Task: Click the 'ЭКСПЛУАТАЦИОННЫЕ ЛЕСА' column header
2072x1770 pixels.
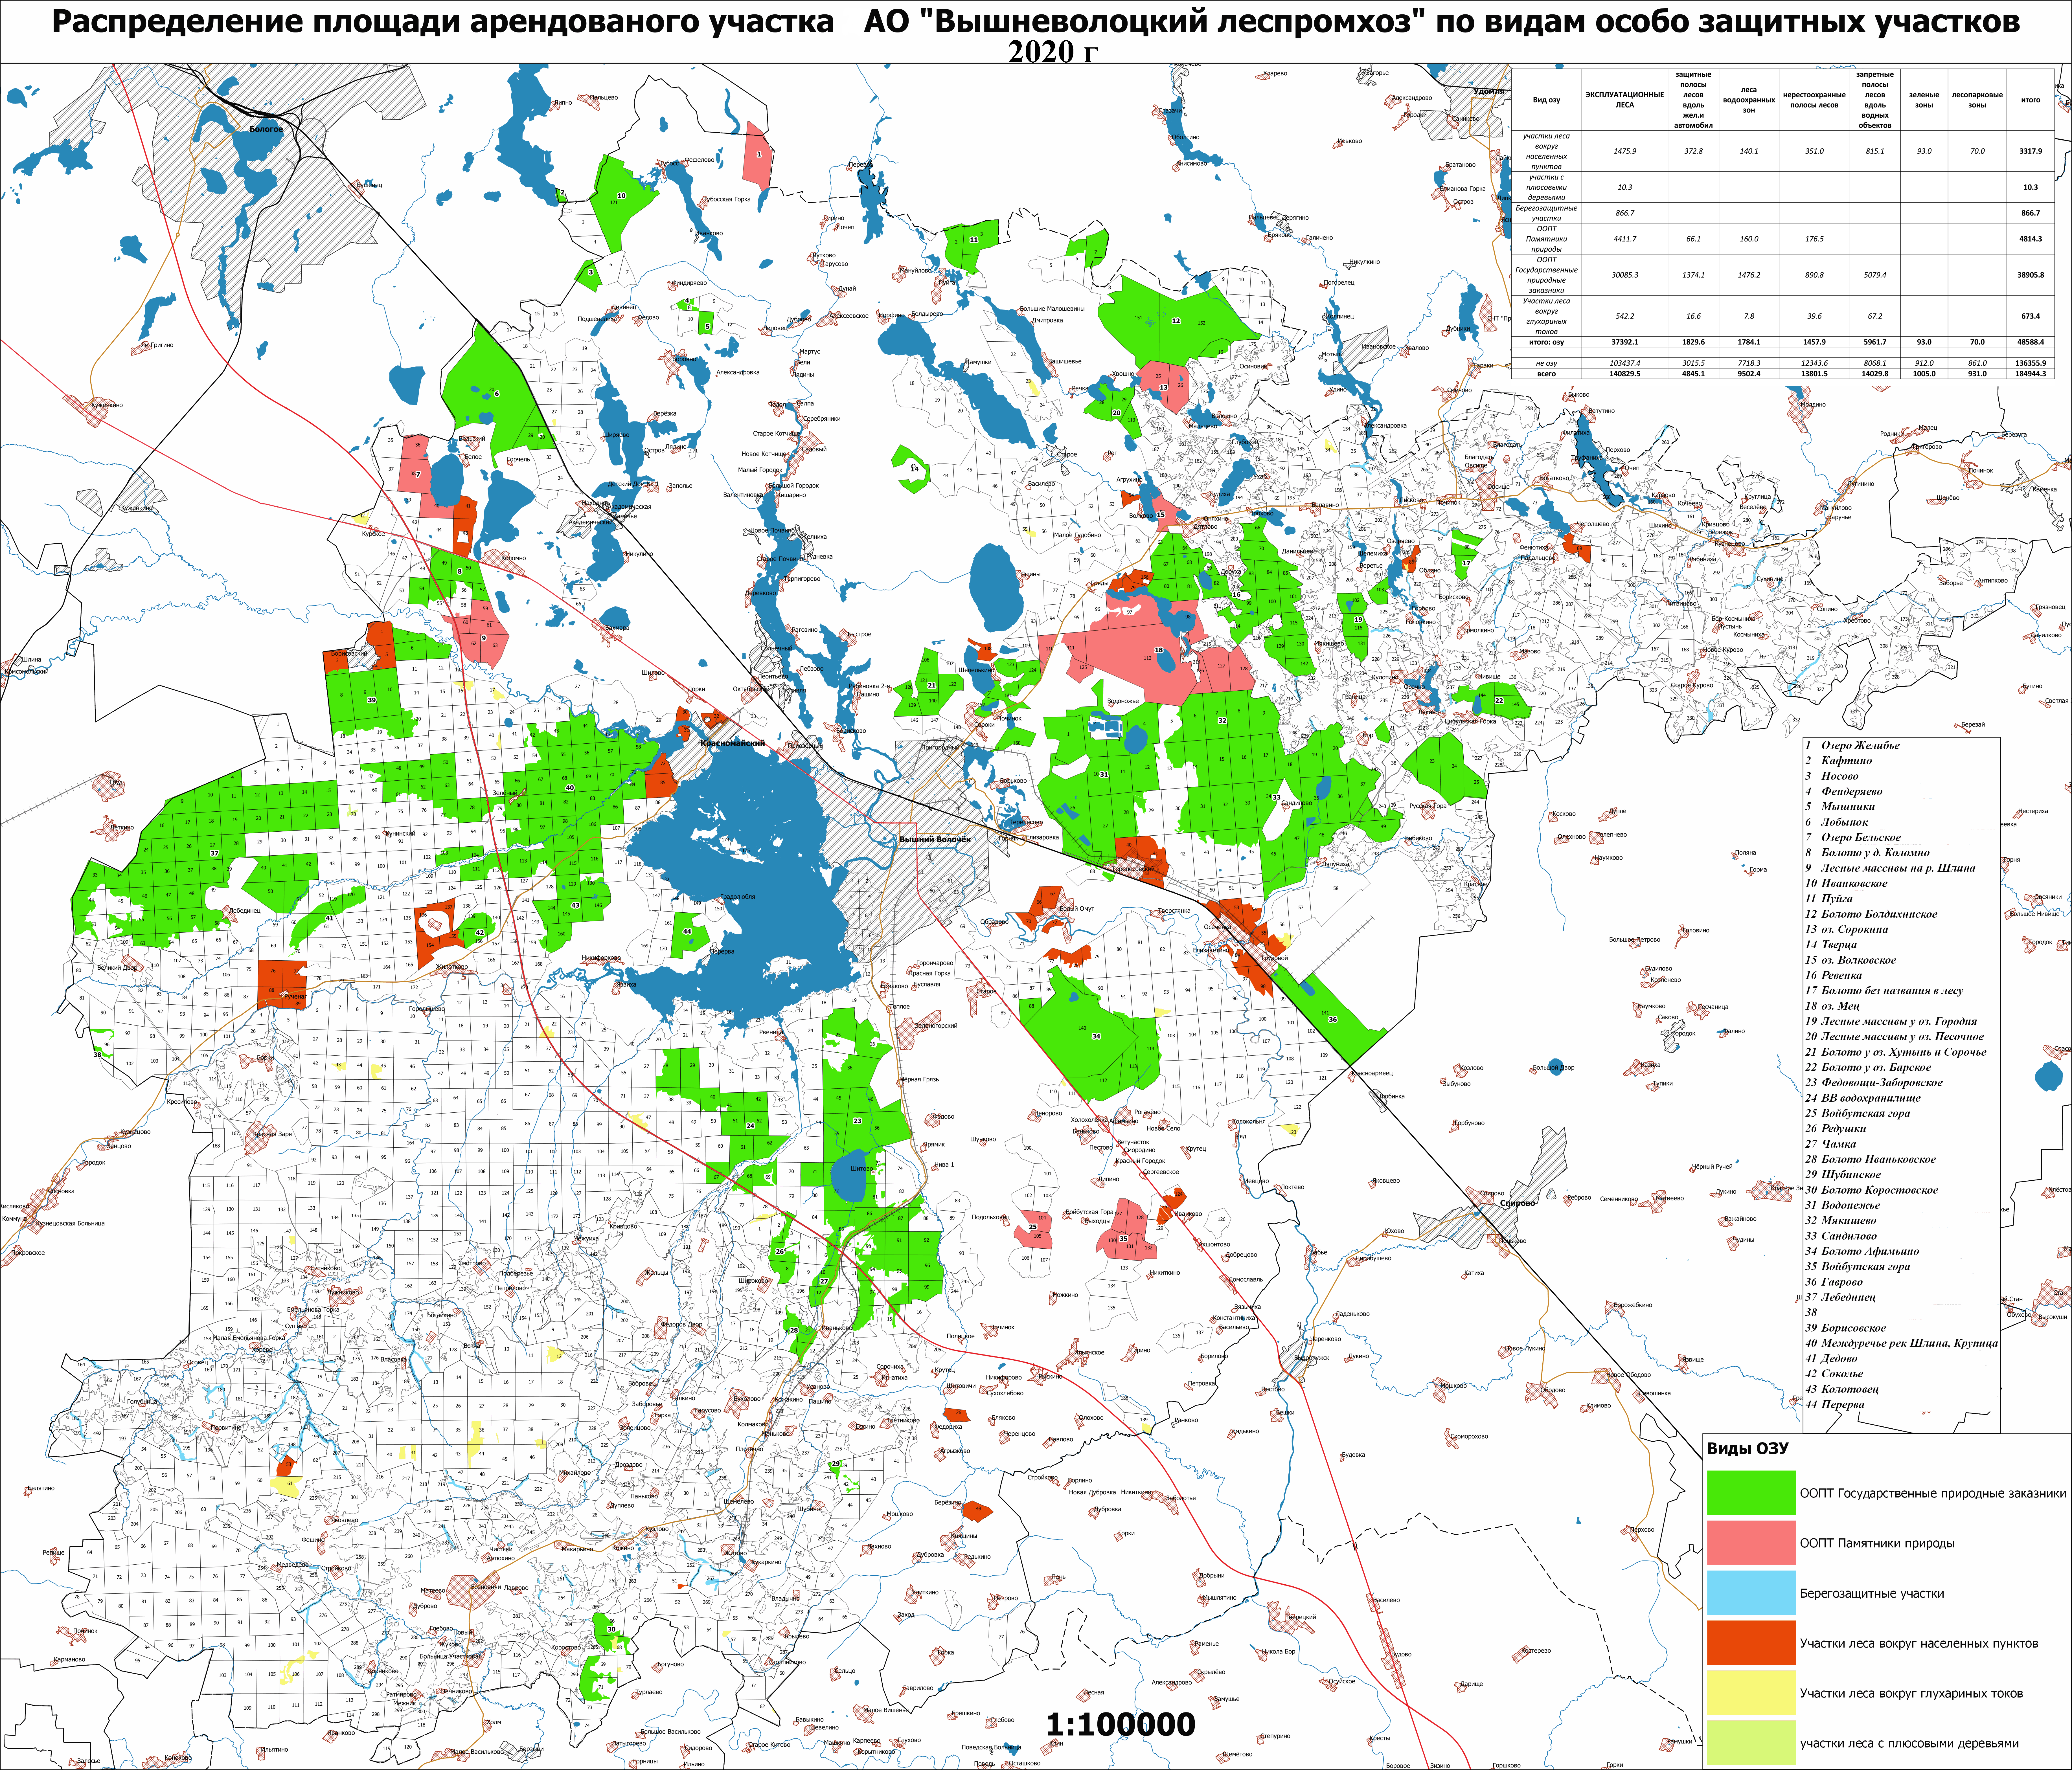Action: tap(1625, 100)
